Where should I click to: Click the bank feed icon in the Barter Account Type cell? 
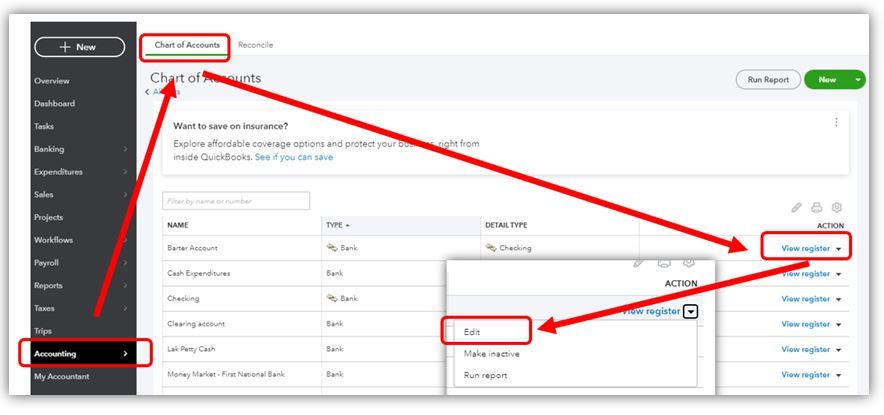coord(332,248)
